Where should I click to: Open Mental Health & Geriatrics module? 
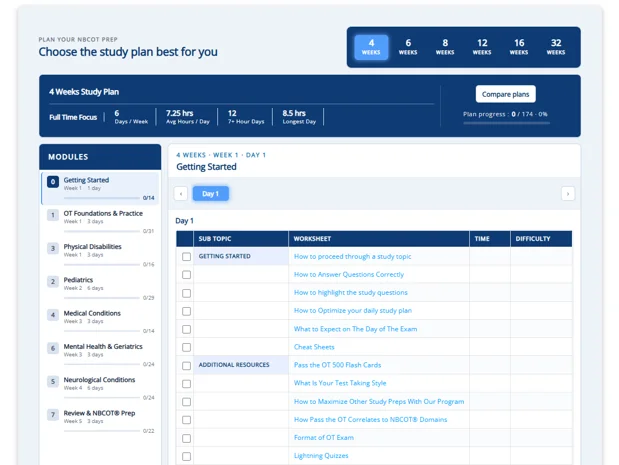(100, 354)
